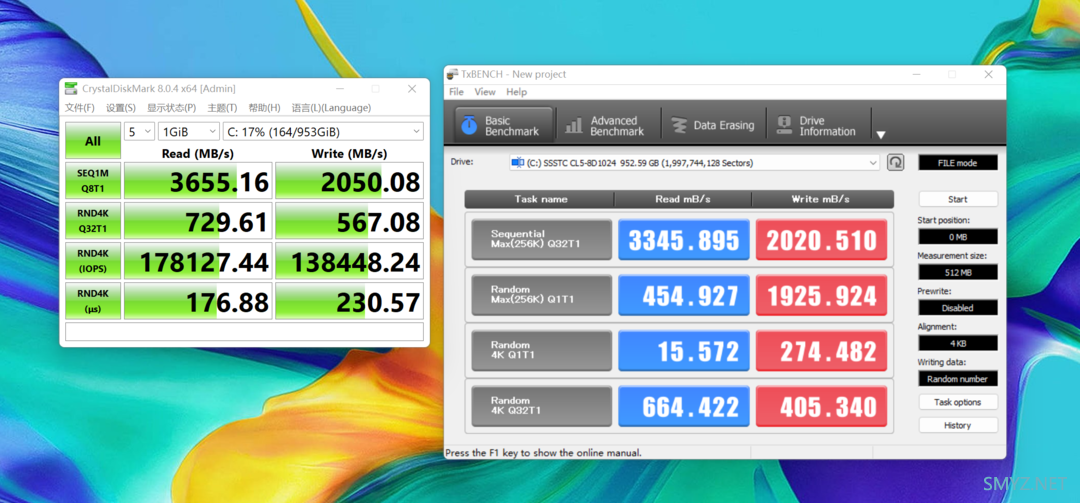Click the Start button in TxBENCH

[x=958, y=199]
